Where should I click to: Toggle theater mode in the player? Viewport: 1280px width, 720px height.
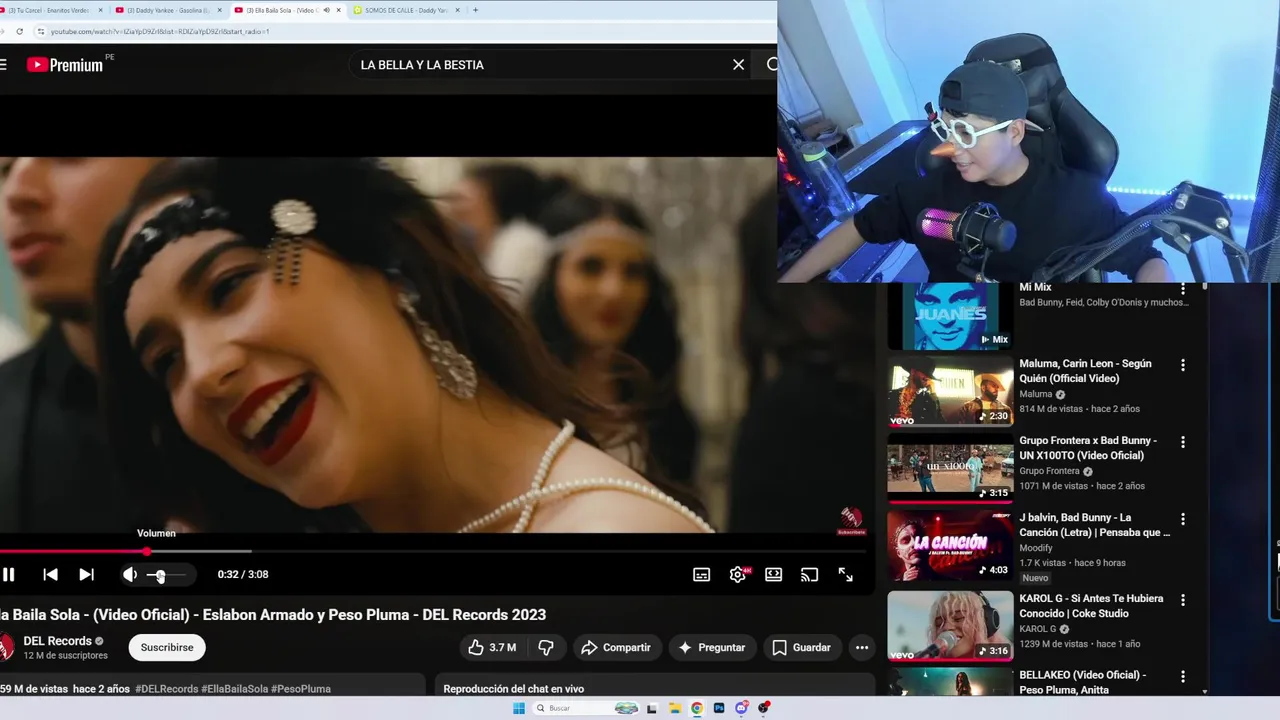[x=774, y=574]
